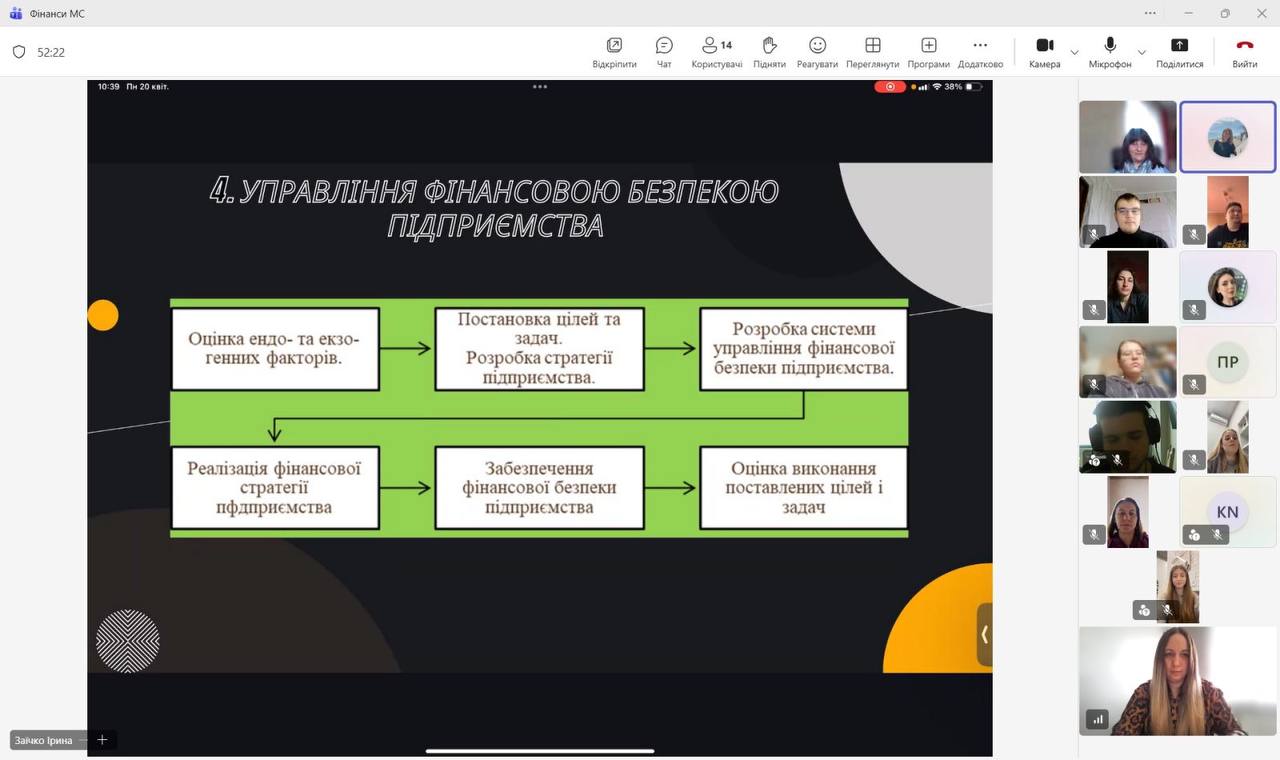Expand microphone options dropdown arrow
Image resolution: width=1280 pixels, height=760 pixels.
[x=1141, y=52]
